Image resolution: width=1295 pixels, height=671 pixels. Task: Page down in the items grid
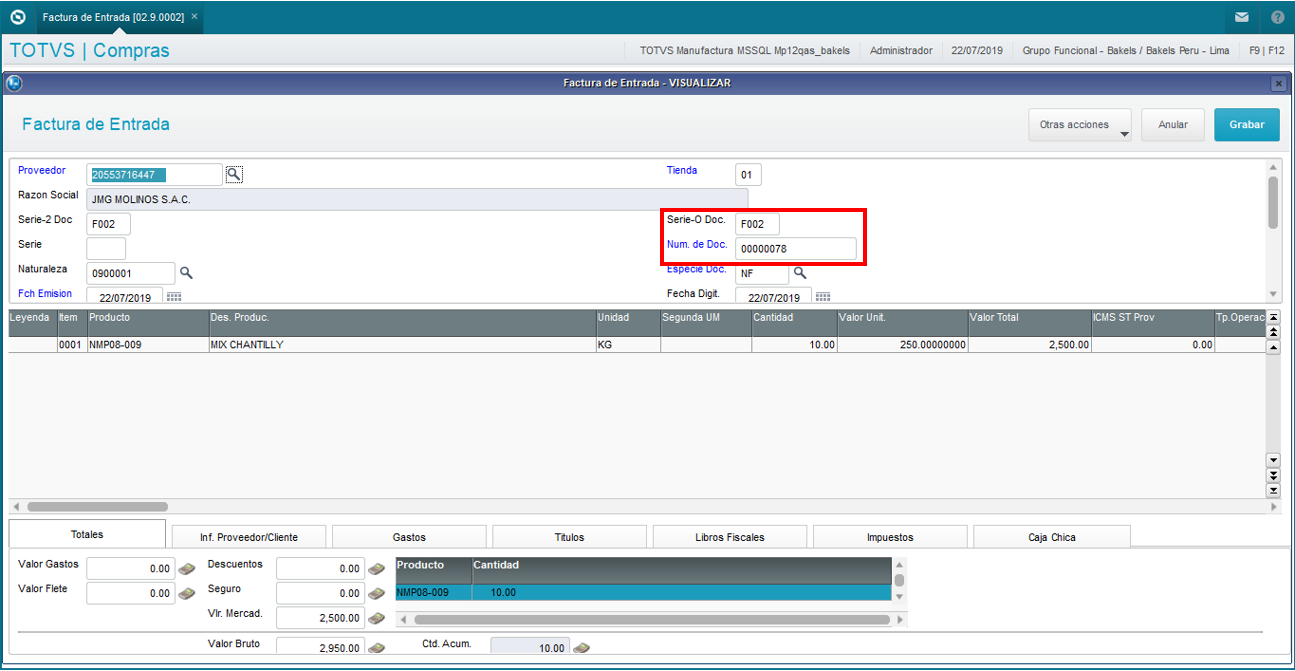1273,475
